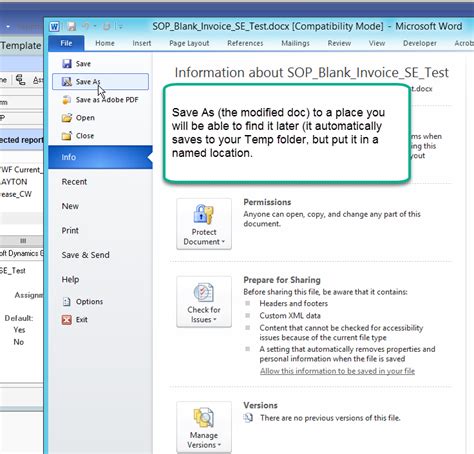Click the Adobe PDF icon in menu
Image resolution: width=474 pixels, height=454 pixels.
[67, 100]
